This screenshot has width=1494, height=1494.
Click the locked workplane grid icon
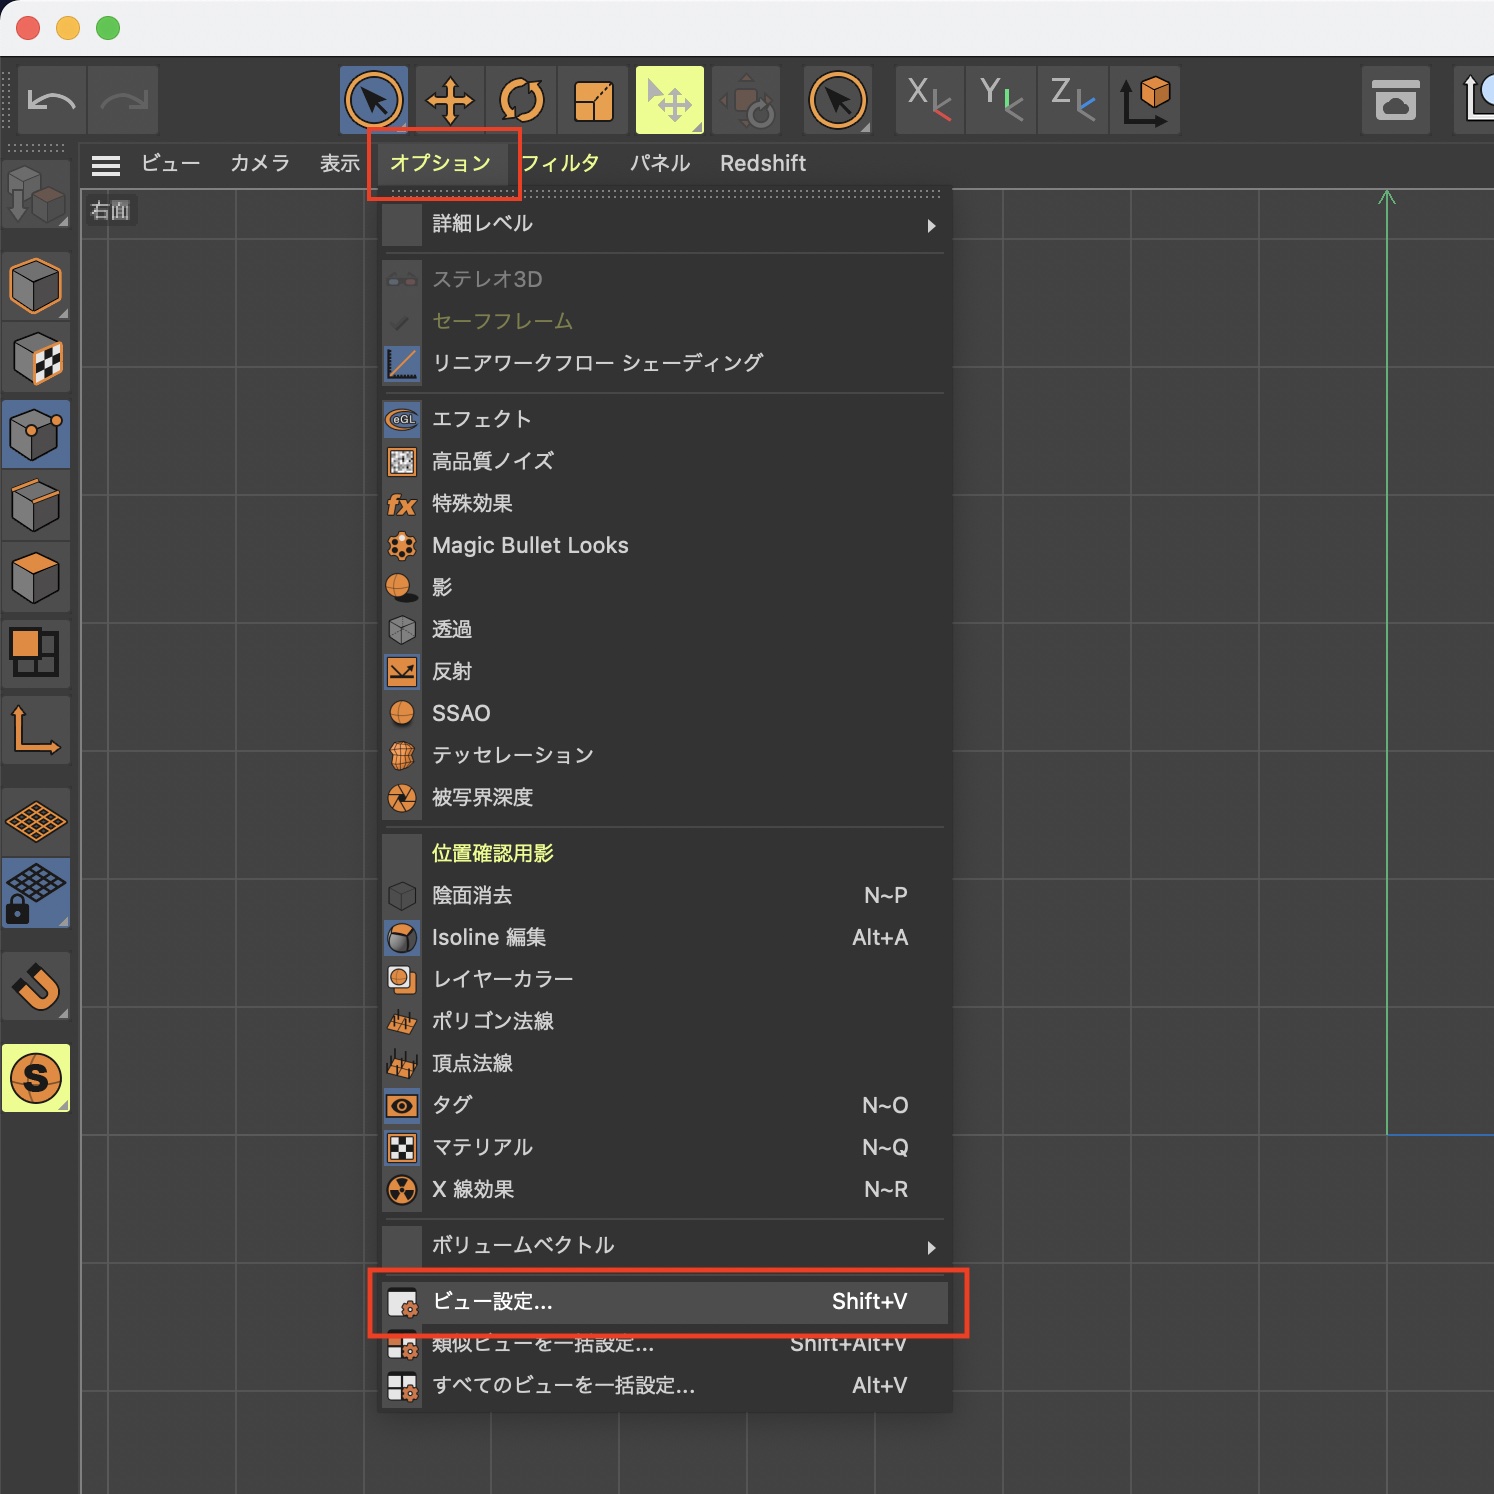[x=36, y=893]
